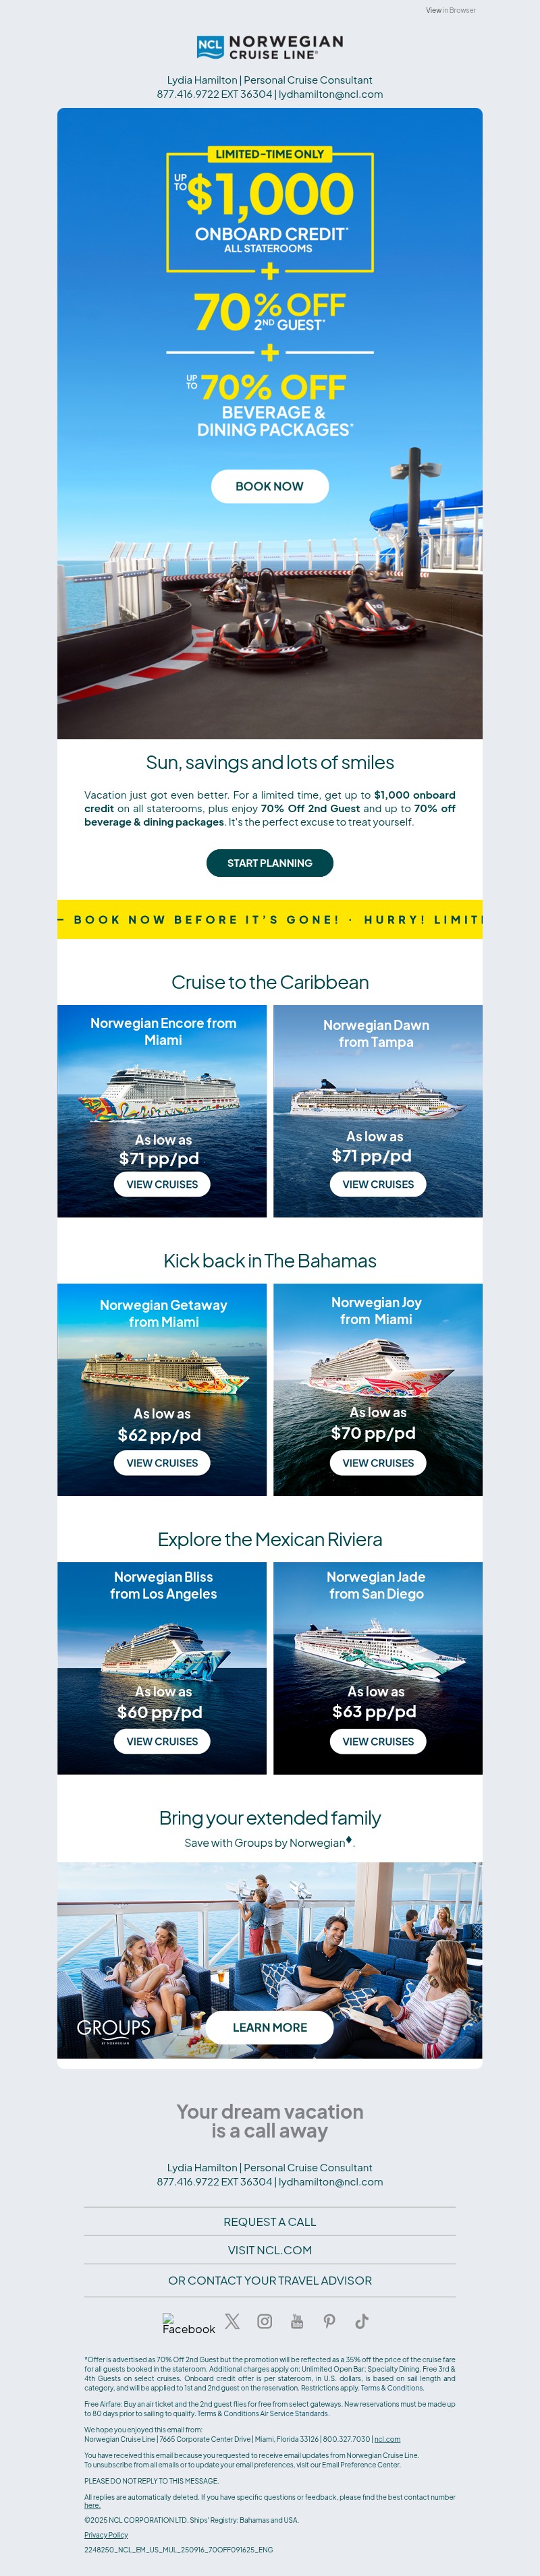View cruises for Norwegian Encore from Miami
The width and height of the screenshot is (540, 2576).
[x=162, y=1184]
